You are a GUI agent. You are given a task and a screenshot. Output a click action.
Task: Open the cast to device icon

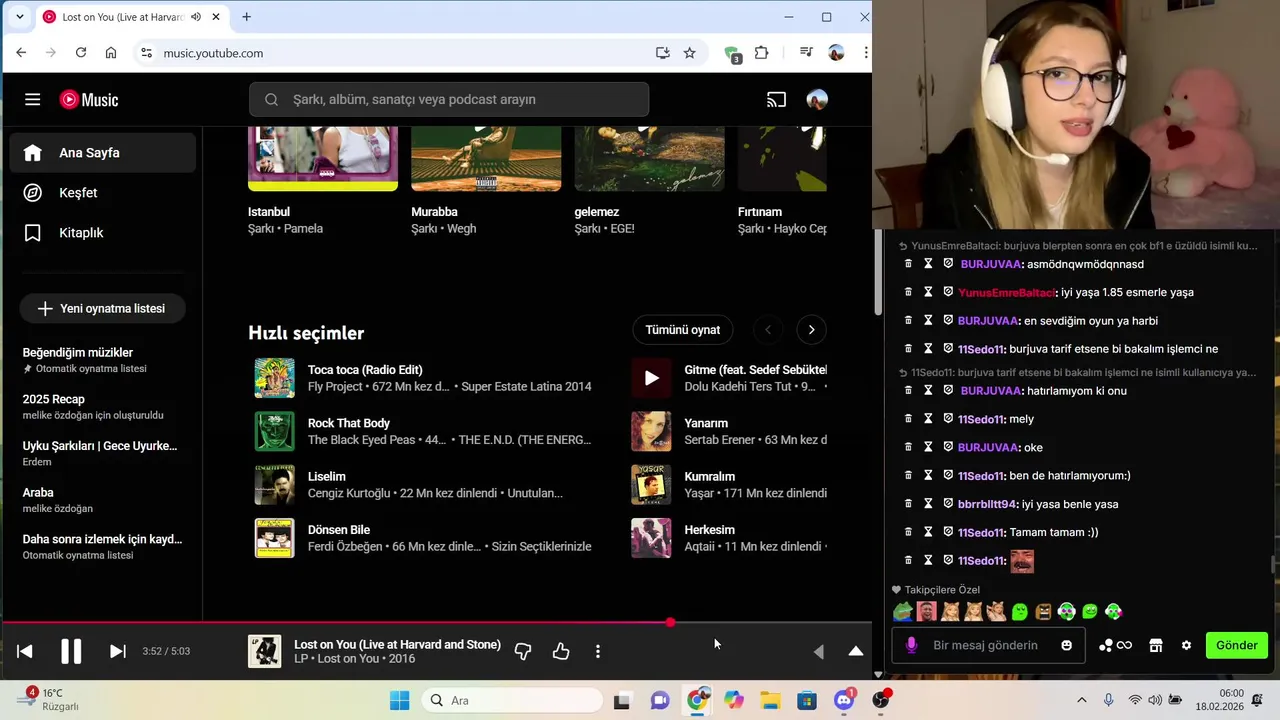pos(776,99)
